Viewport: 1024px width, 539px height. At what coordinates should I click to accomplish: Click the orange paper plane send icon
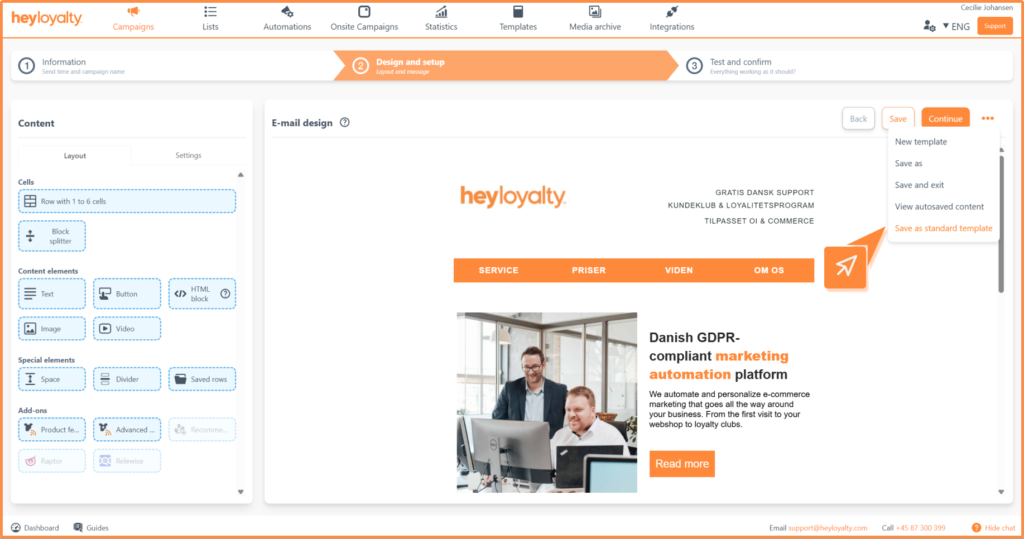pyautogui.click(x=845, y=266)
